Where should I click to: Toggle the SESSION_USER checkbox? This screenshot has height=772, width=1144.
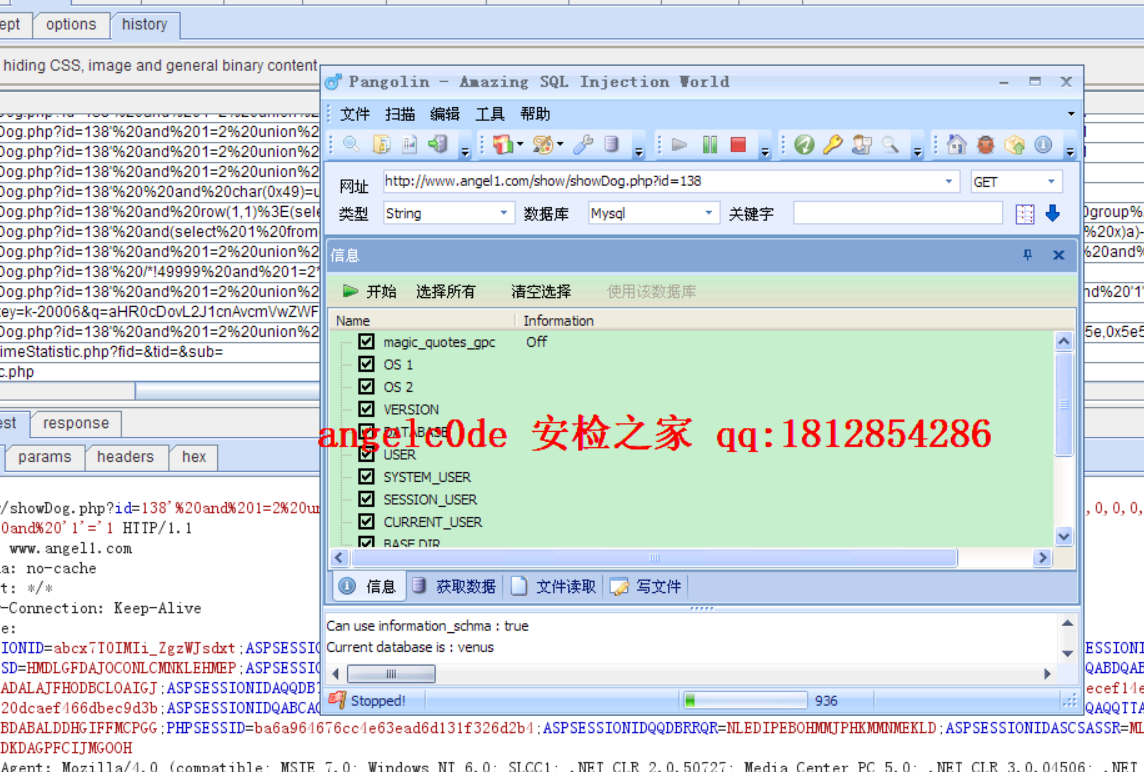366,500
